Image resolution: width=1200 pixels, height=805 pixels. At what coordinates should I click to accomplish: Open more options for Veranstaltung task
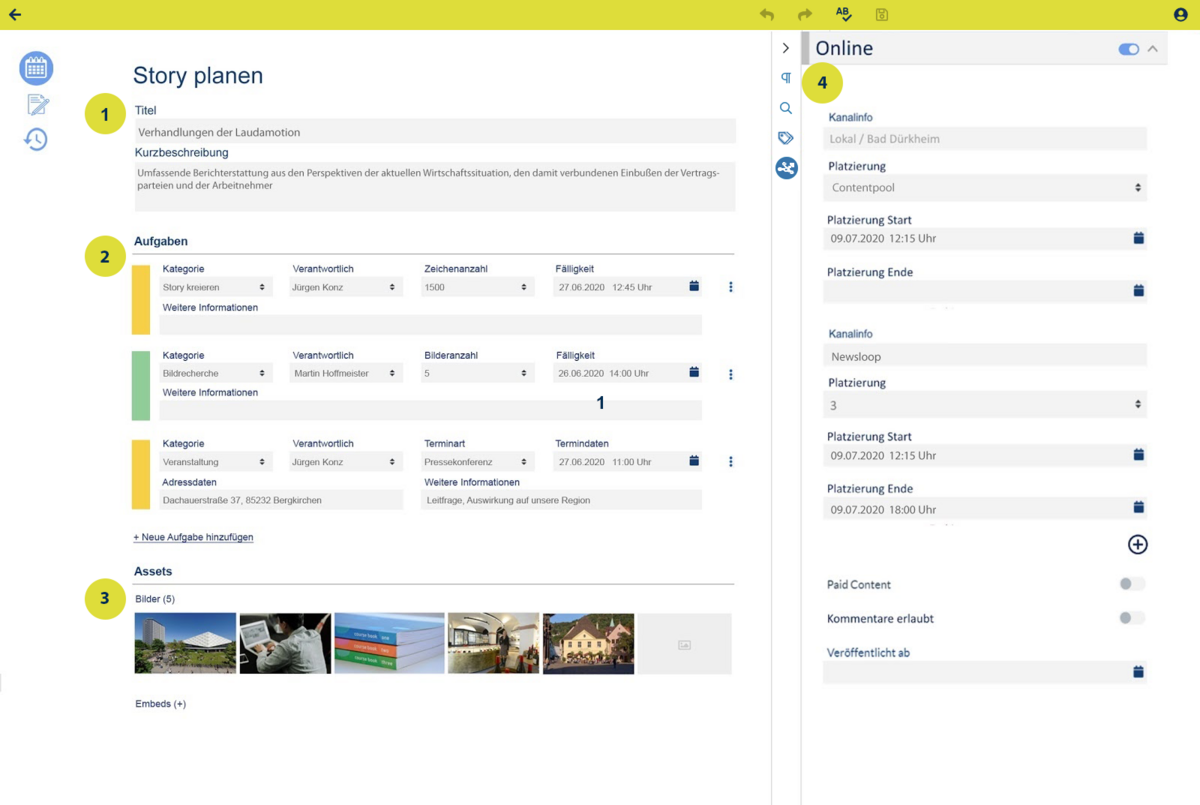[x=731, y=462]
